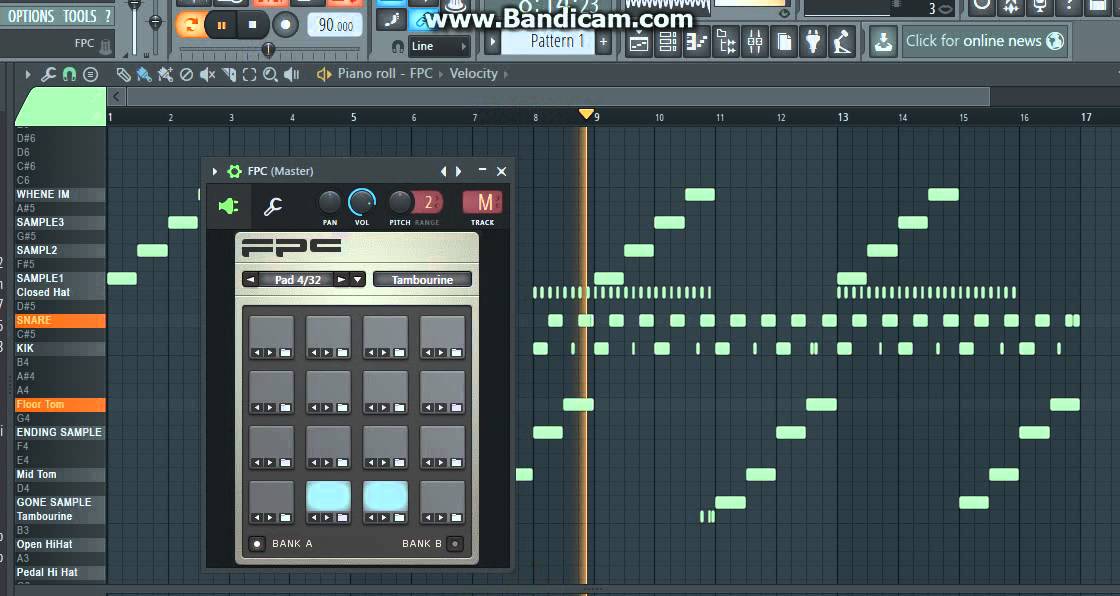Open the pad selection dropdown arrow
The image size is (1120, 596).
358,280
